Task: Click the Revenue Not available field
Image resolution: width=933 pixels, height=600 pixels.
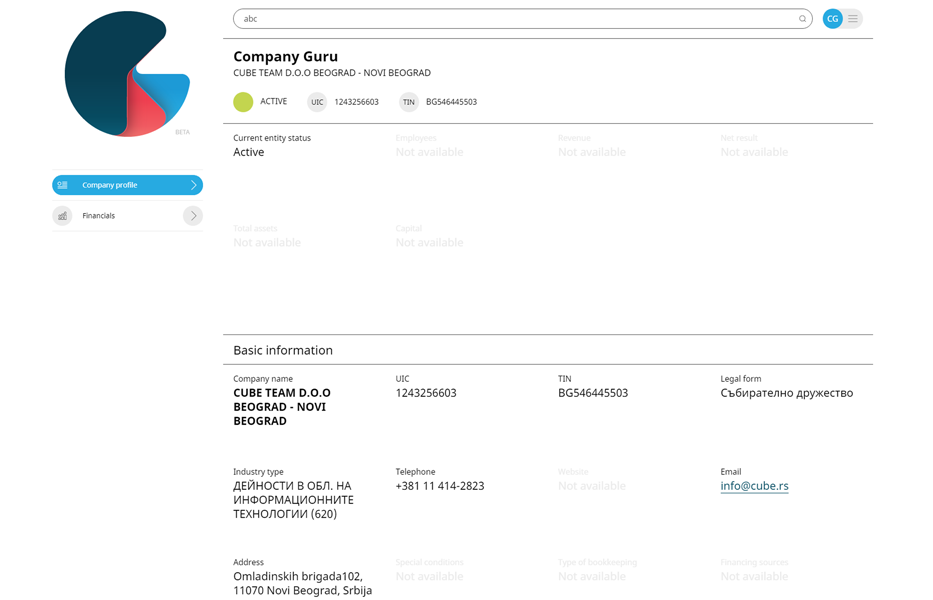Action: [x=591, y=152]
